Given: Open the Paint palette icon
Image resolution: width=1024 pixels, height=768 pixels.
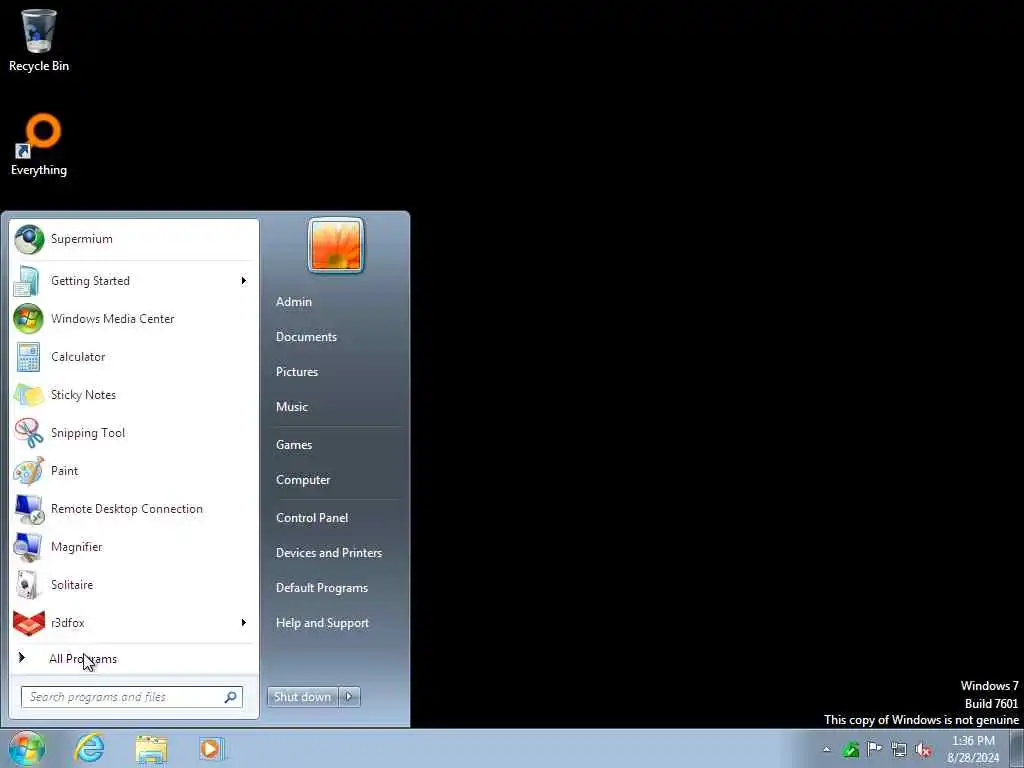Looking at the screenshot, I should [x=28, y=471].
